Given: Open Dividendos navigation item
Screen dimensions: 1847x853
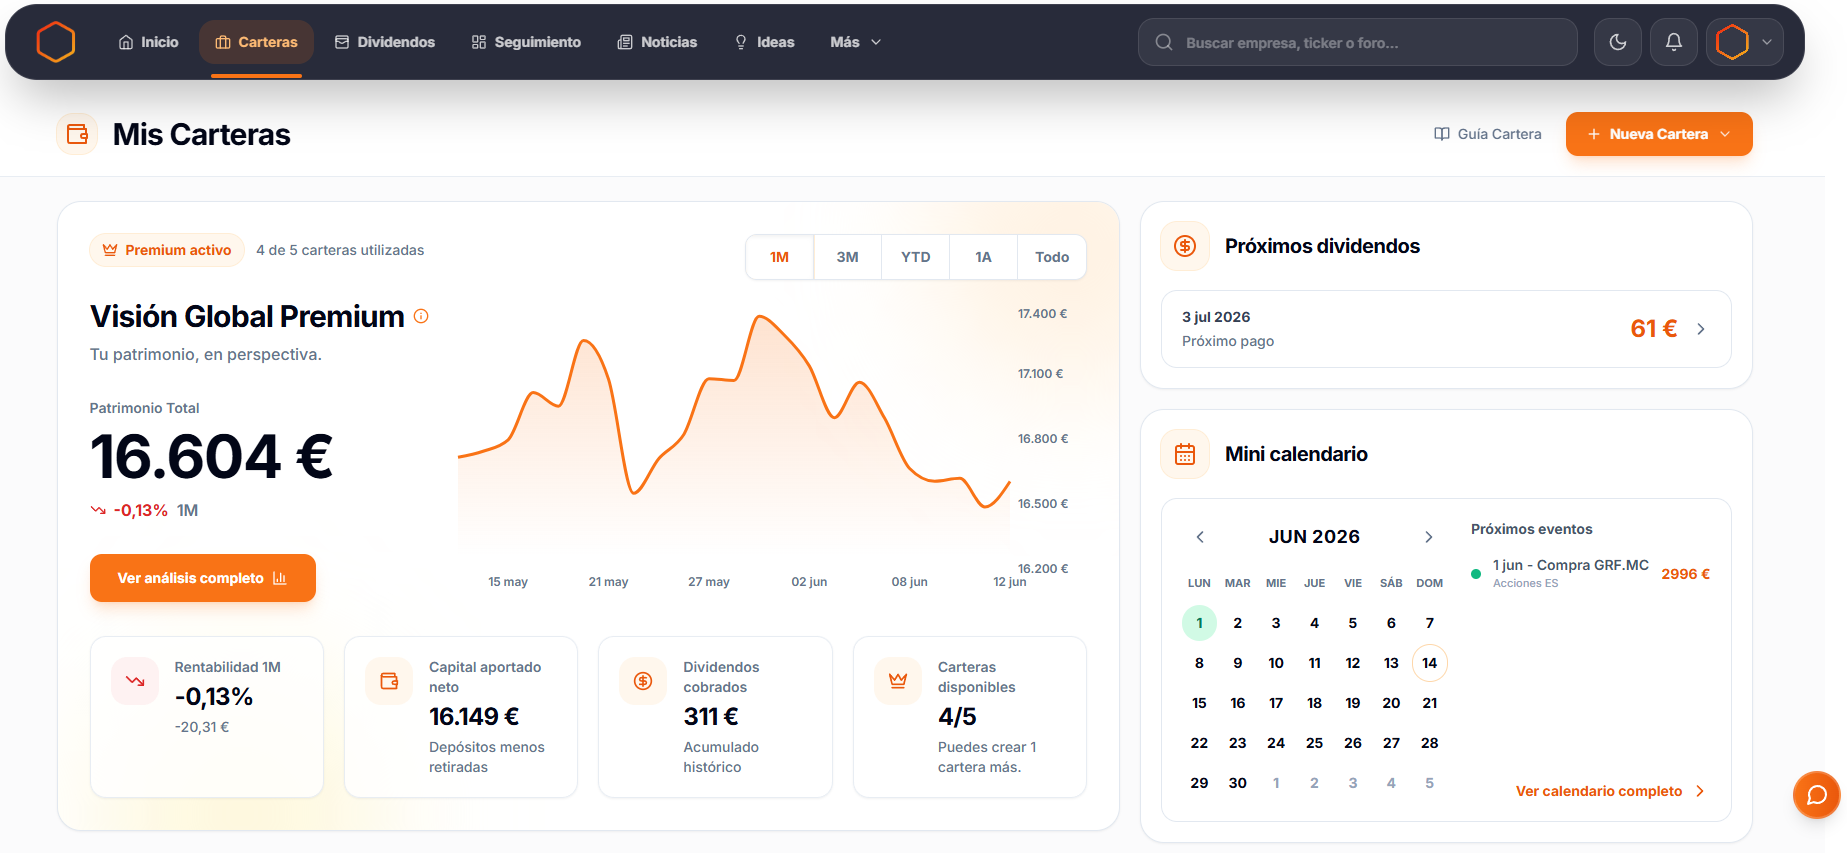Looking at the screenshot, I should 385,42.
